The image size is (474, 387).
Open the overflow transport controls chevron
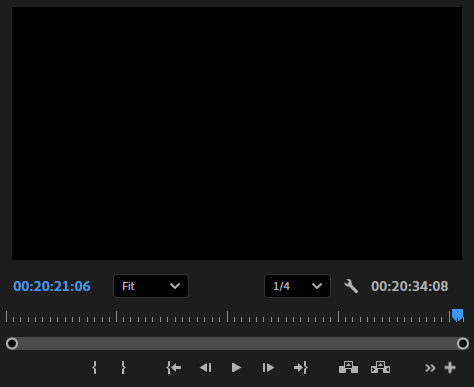[x=430, y=368]
